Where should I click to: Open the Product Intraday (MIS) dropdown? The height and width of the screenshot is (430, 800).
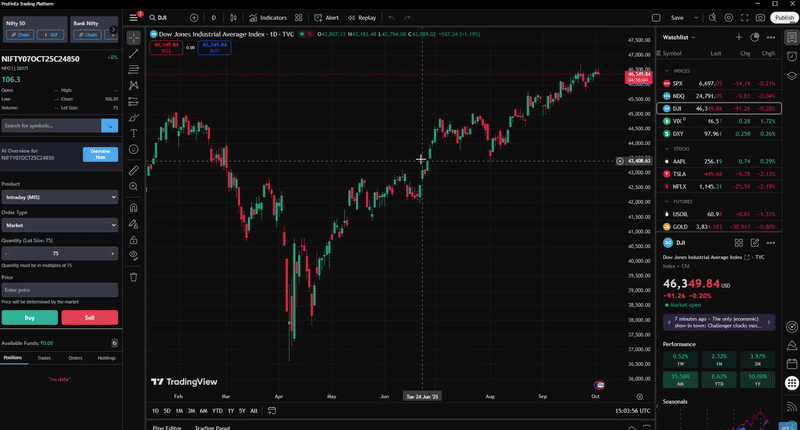point(60,197)
